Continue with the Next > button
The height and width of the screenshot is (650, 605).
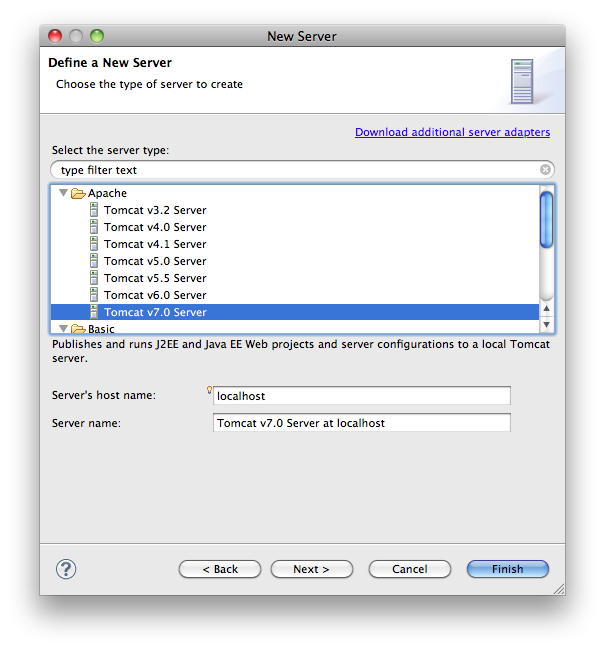311,569
